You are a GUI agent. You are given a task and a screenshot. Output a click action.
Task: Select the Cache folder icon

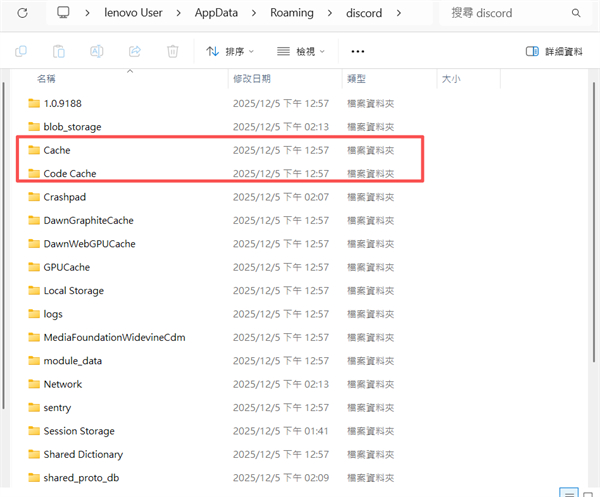click(x=34, y=150)
